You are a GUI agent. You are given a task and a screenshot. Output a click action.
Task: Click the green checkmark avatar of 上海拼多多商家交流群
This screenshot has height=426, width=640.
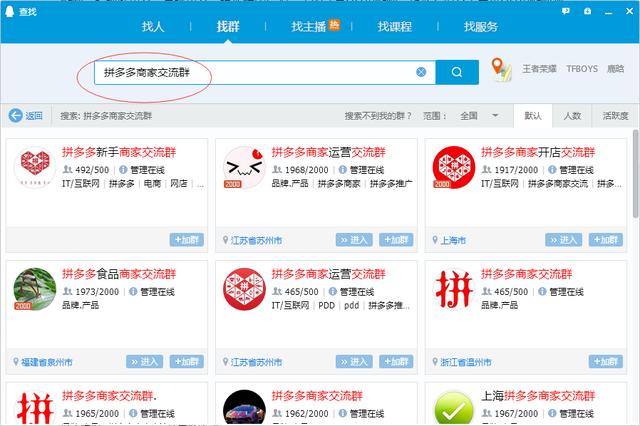pyautogui.click(x=454, y=408)
